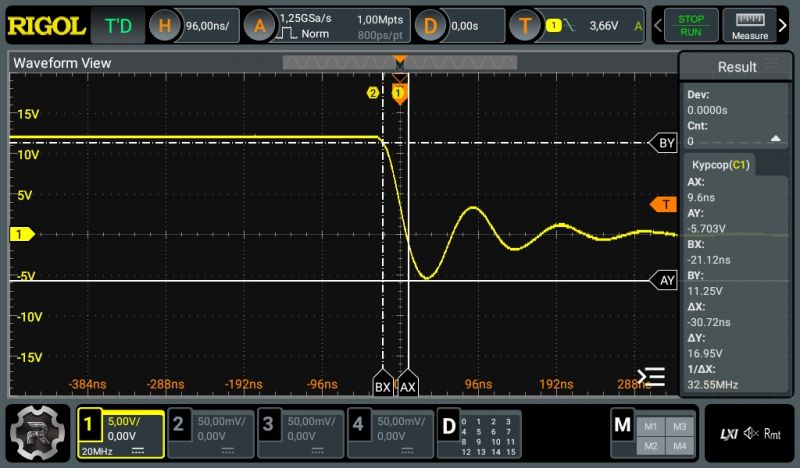
Task: Click the Measure ruler icon
Action: [749, 25]
